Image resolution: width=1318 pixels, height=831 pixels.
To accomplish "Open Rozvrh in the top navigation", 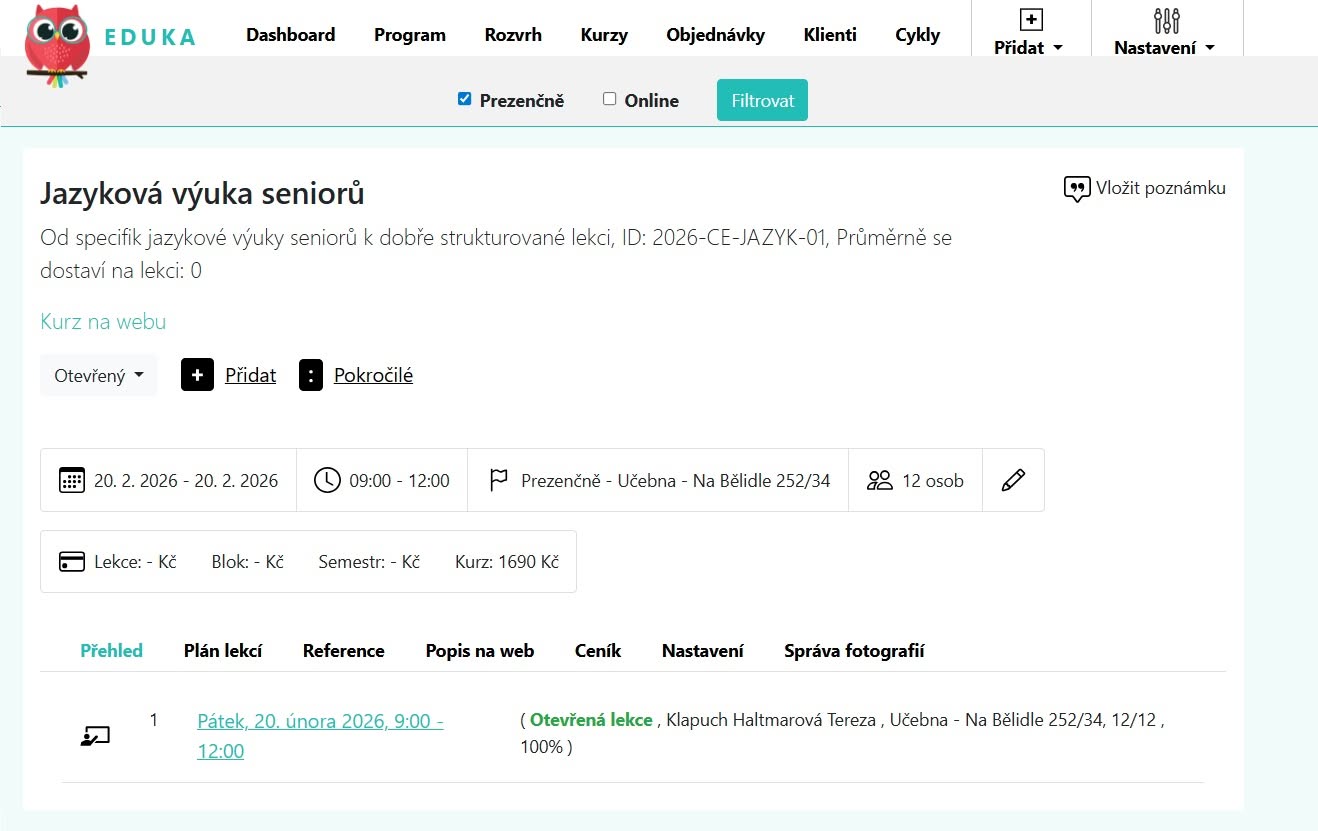I will [x=513, y=35].
